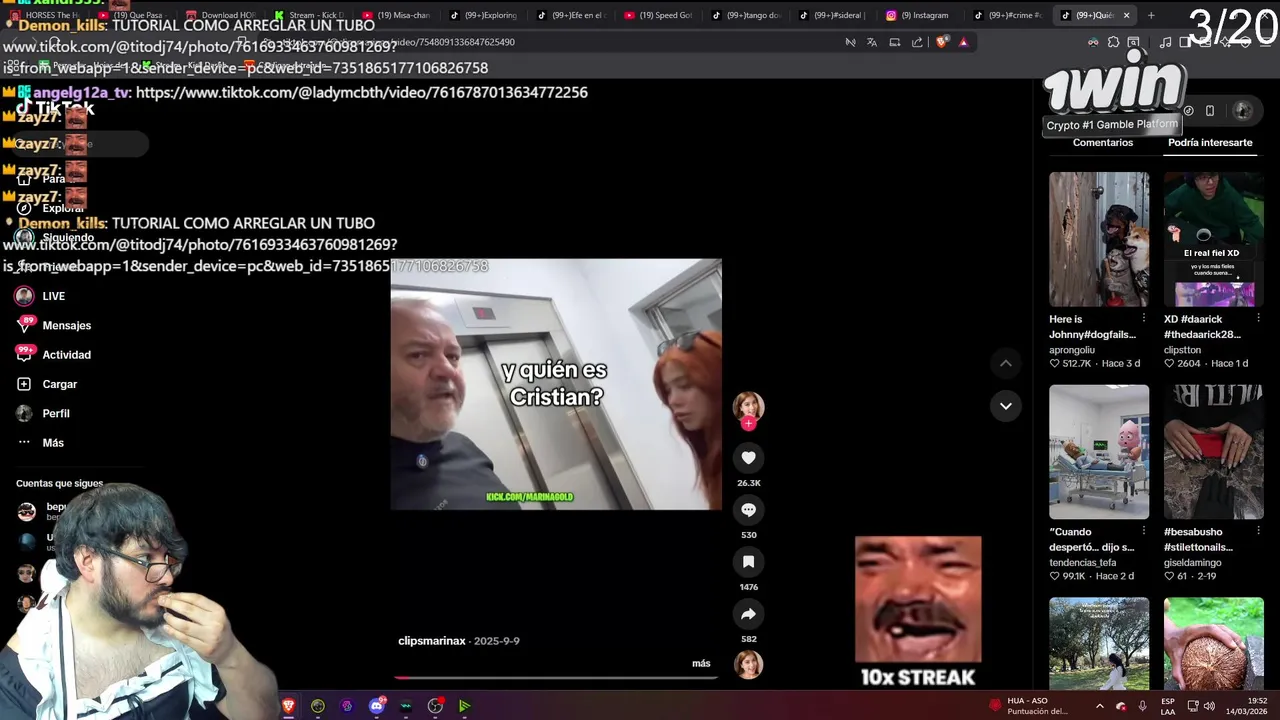Switch to the tango TikTok browser tab
Screen dimensions: 1280x720
pos(747,15)
